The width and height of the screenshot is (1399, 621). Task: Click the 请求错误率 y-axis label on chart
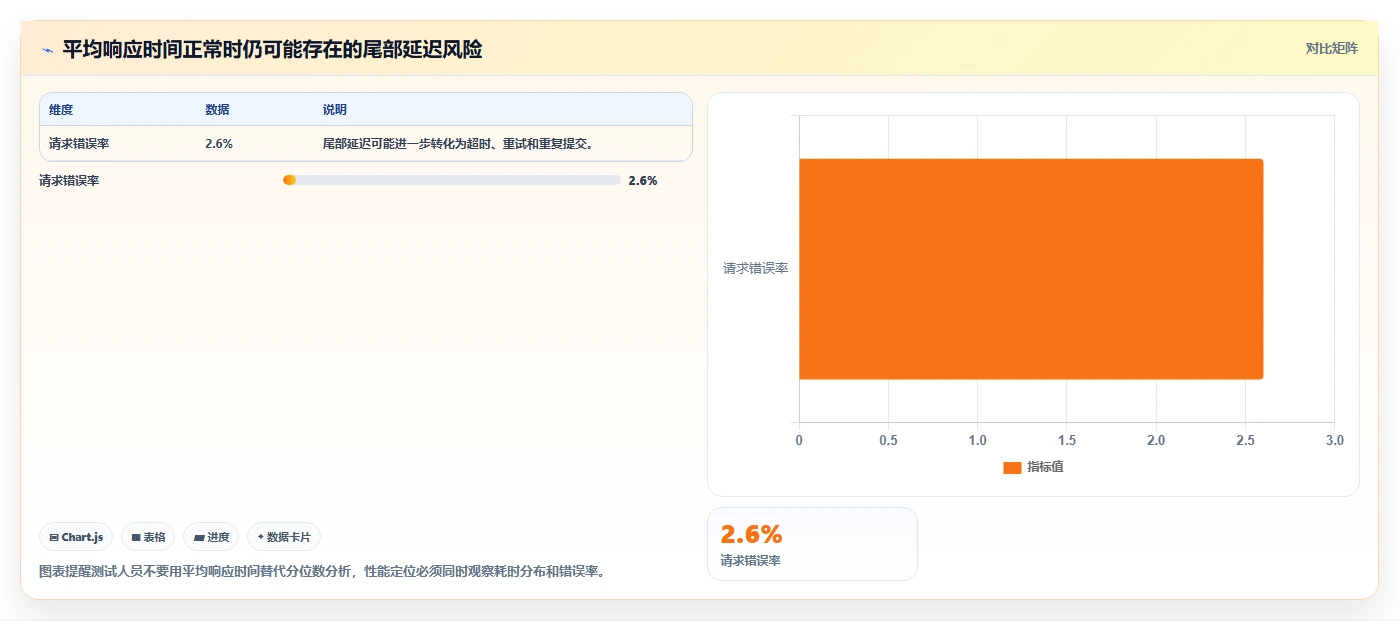(756, 269)
